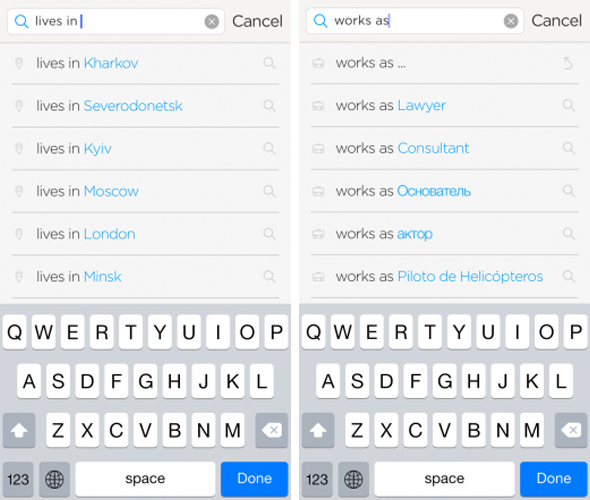The image size is (590, 500).
Task: Tap space bar on left keyboard
Action: tap(145, 479)
